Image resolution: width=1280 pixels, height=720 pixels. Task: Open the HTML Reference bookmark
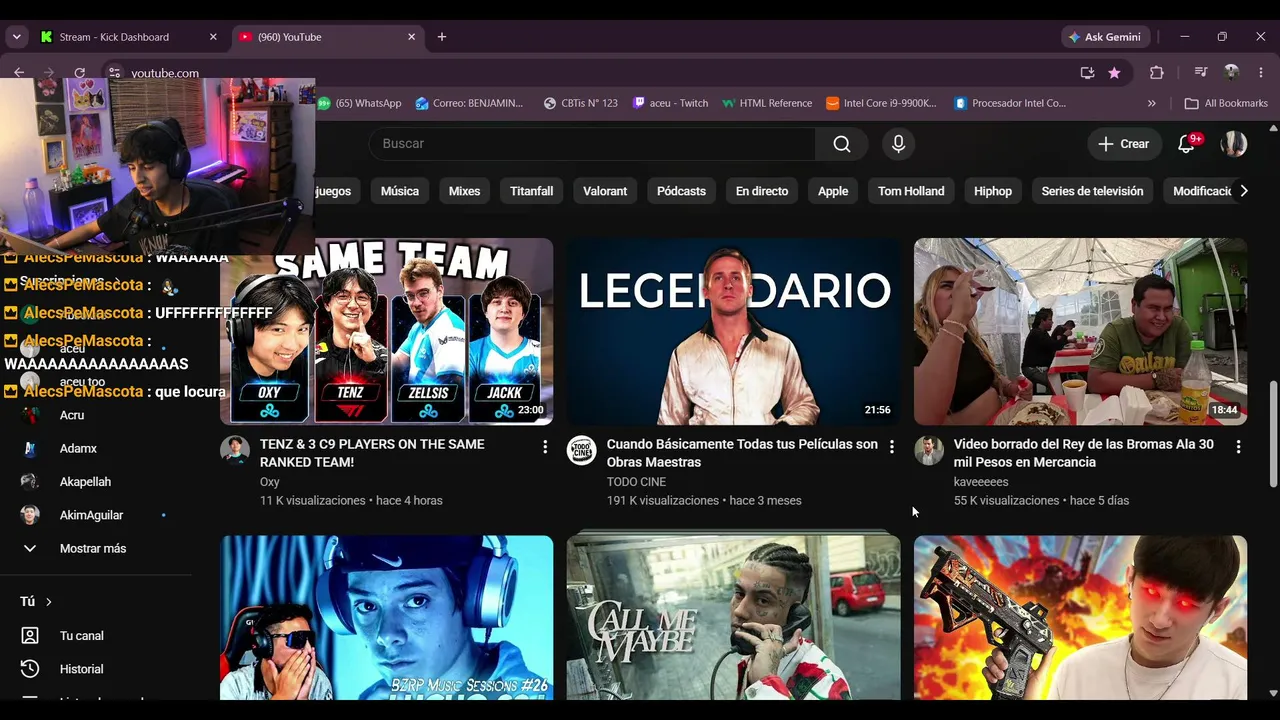tap(767, 103)
